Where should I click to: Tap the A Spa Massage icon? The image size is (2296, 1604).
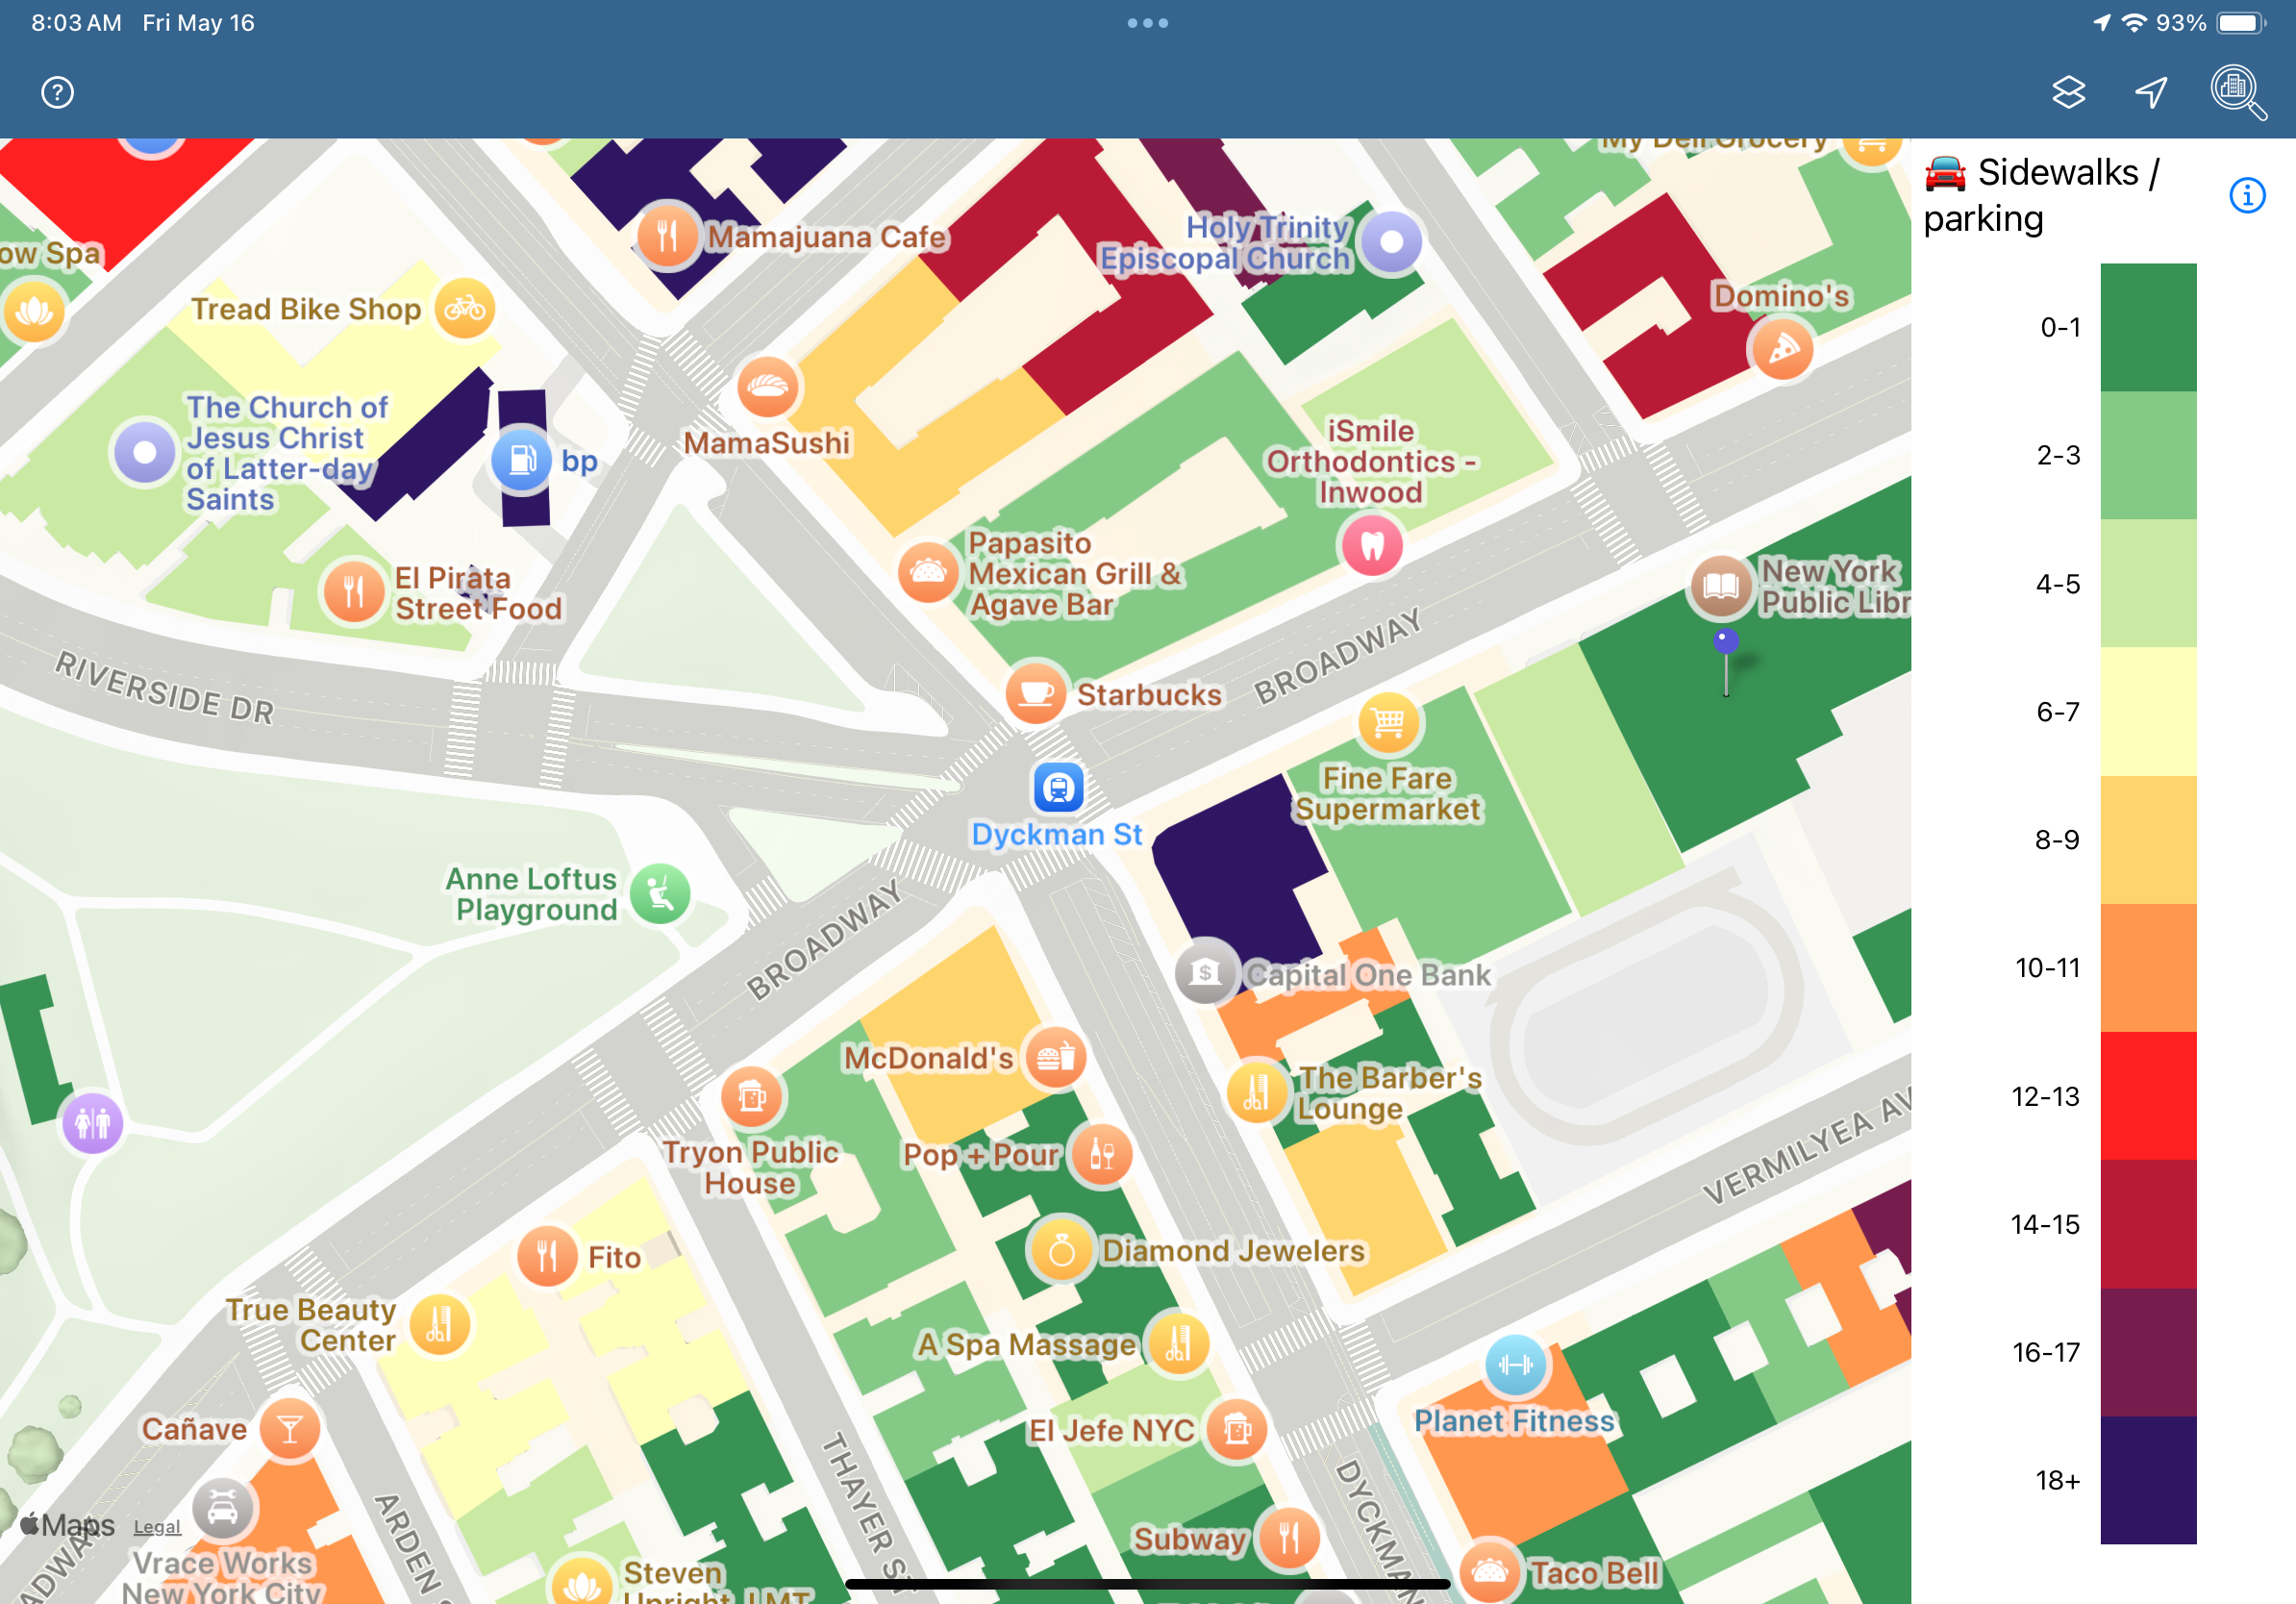pos(1178,1344)
